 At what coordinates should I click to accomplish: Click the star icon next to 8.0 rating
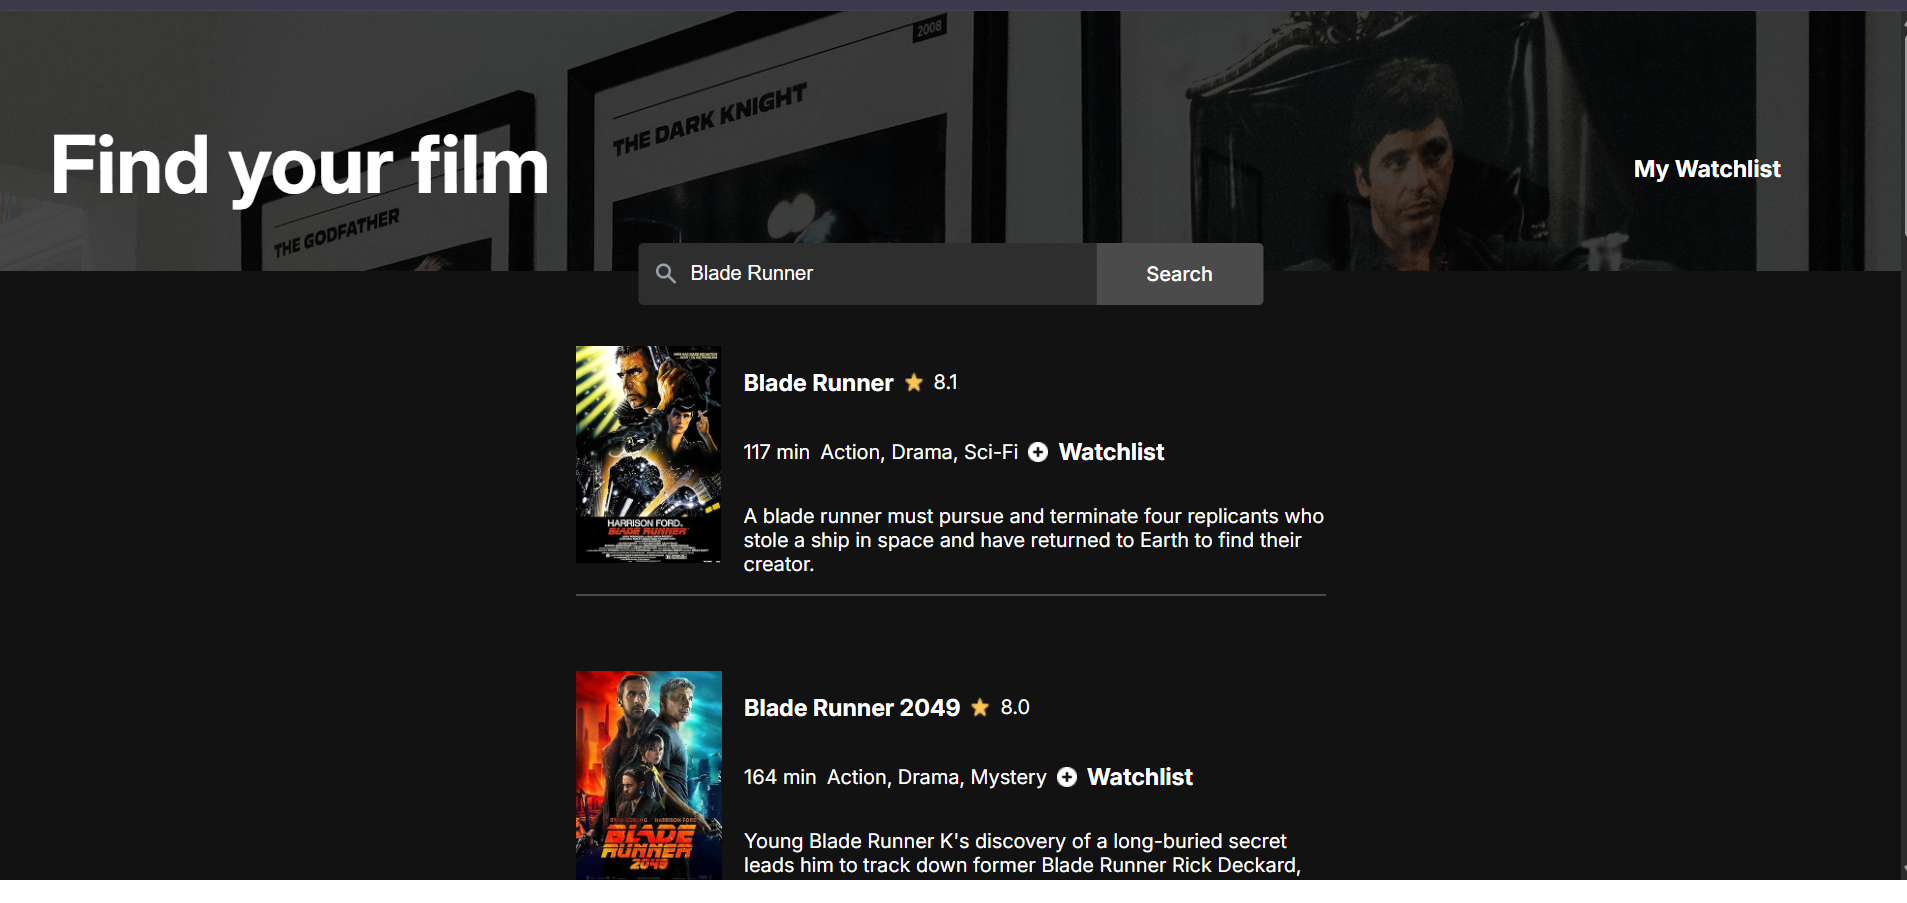point(980,707)
